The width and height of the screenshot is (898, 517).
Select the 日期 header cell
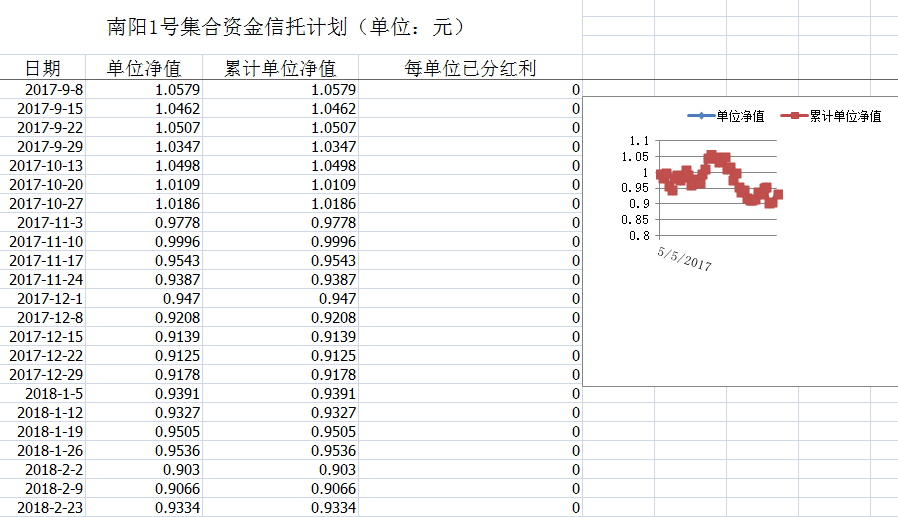tap(42, 68)
